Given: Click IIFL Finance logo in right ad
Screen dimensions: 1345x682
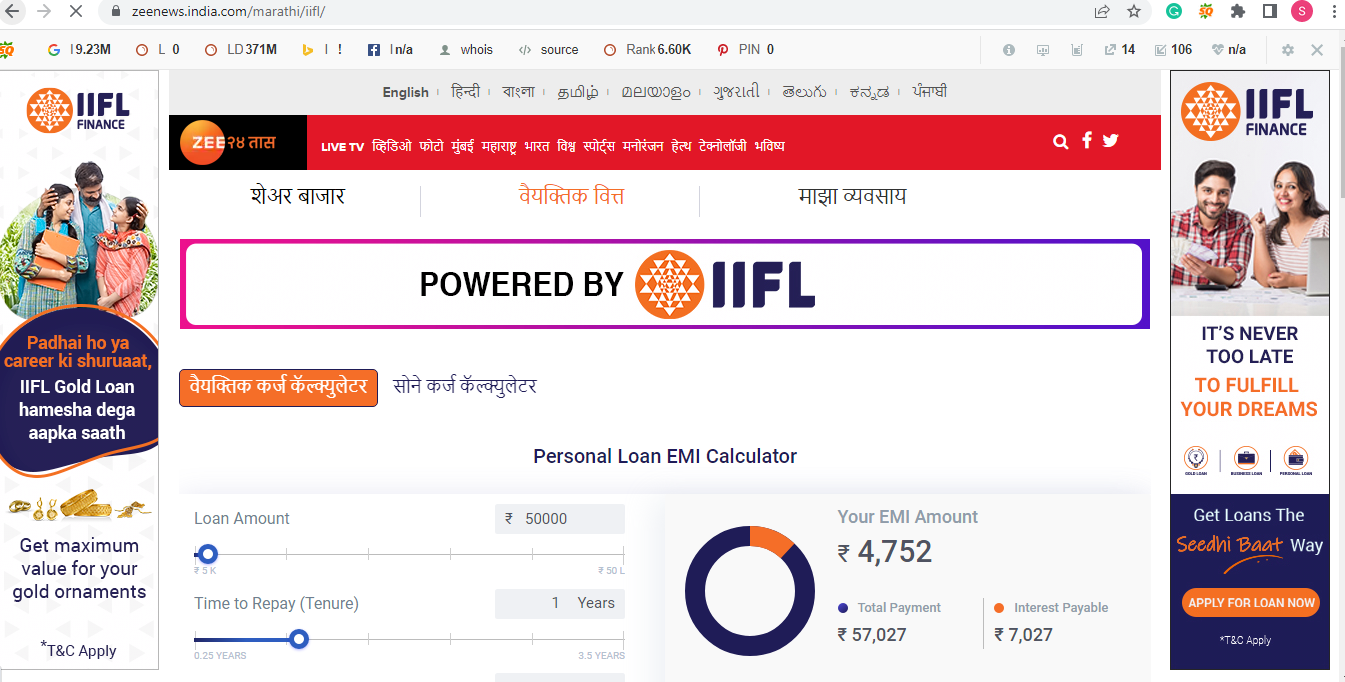Looking at the screenshot, I should (1249, 110).
